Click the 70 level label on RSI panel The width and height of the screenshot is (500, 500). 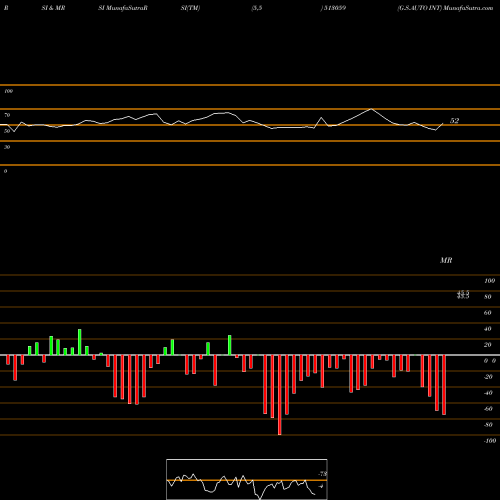[7, 115]
